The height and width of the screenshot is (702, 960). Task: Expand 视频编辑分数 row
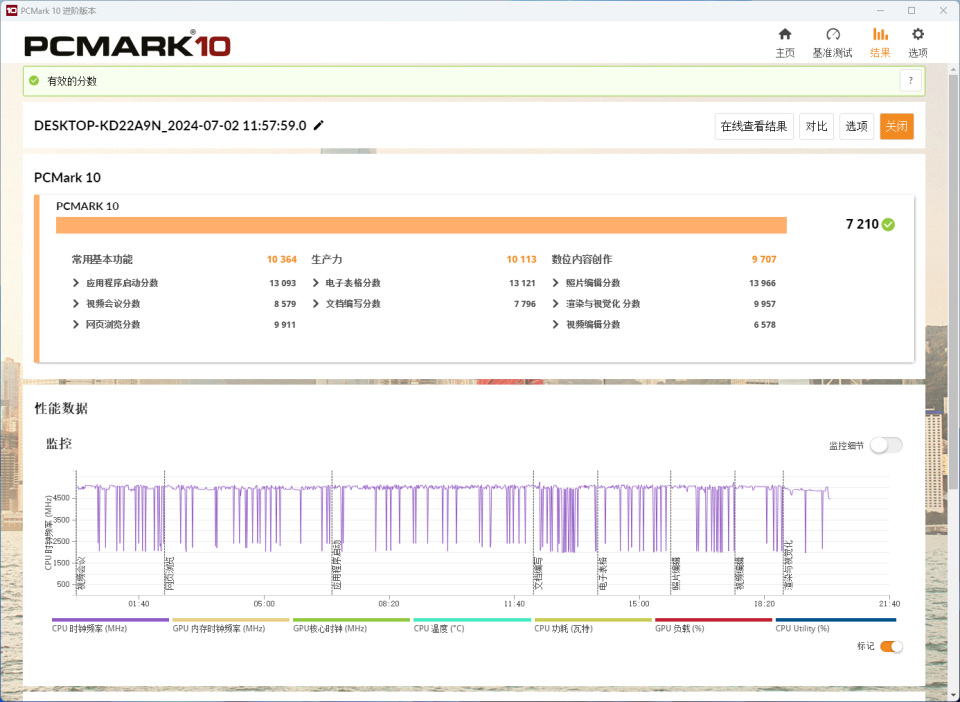point(556,324)
